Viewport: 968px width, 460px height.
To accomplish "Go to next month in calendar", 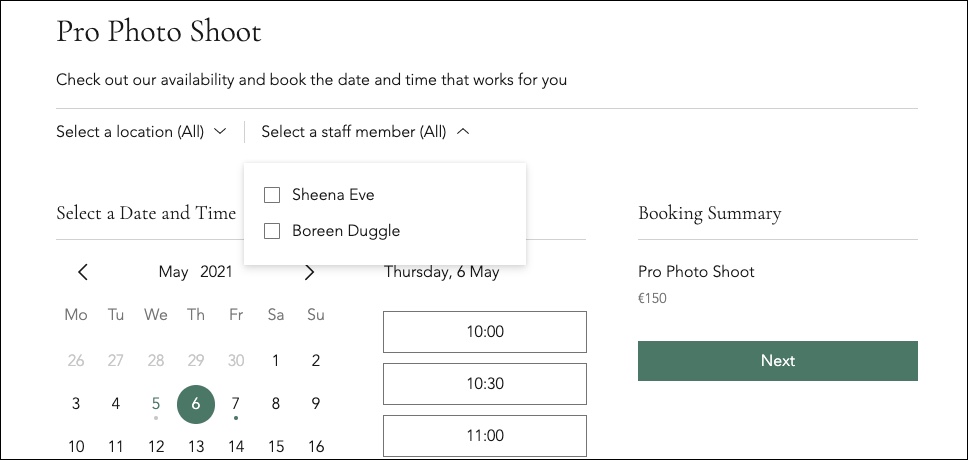I will tap(310, 272).
